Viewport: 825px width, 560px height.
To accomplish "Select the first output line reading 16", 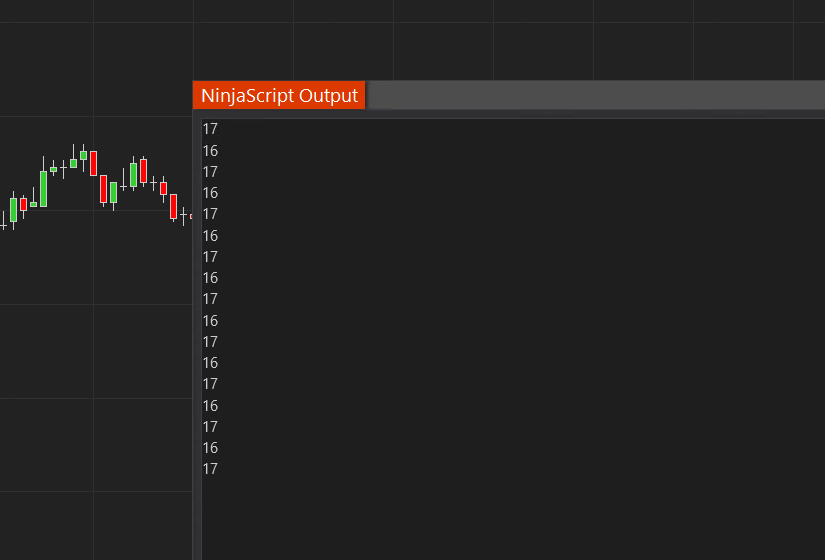I will point(210,151).
